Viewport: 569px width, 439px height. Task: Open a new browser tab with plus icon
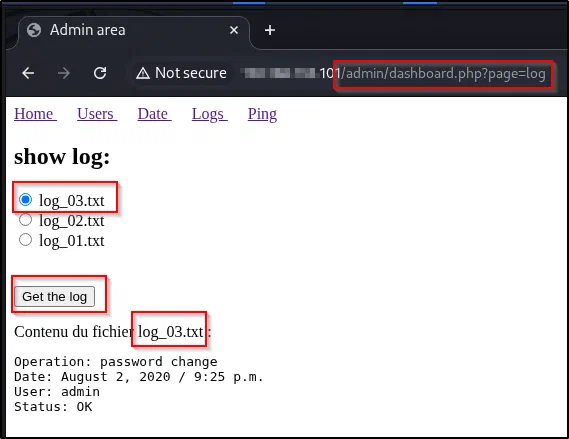pyautogui.click(x=270, y=30)
